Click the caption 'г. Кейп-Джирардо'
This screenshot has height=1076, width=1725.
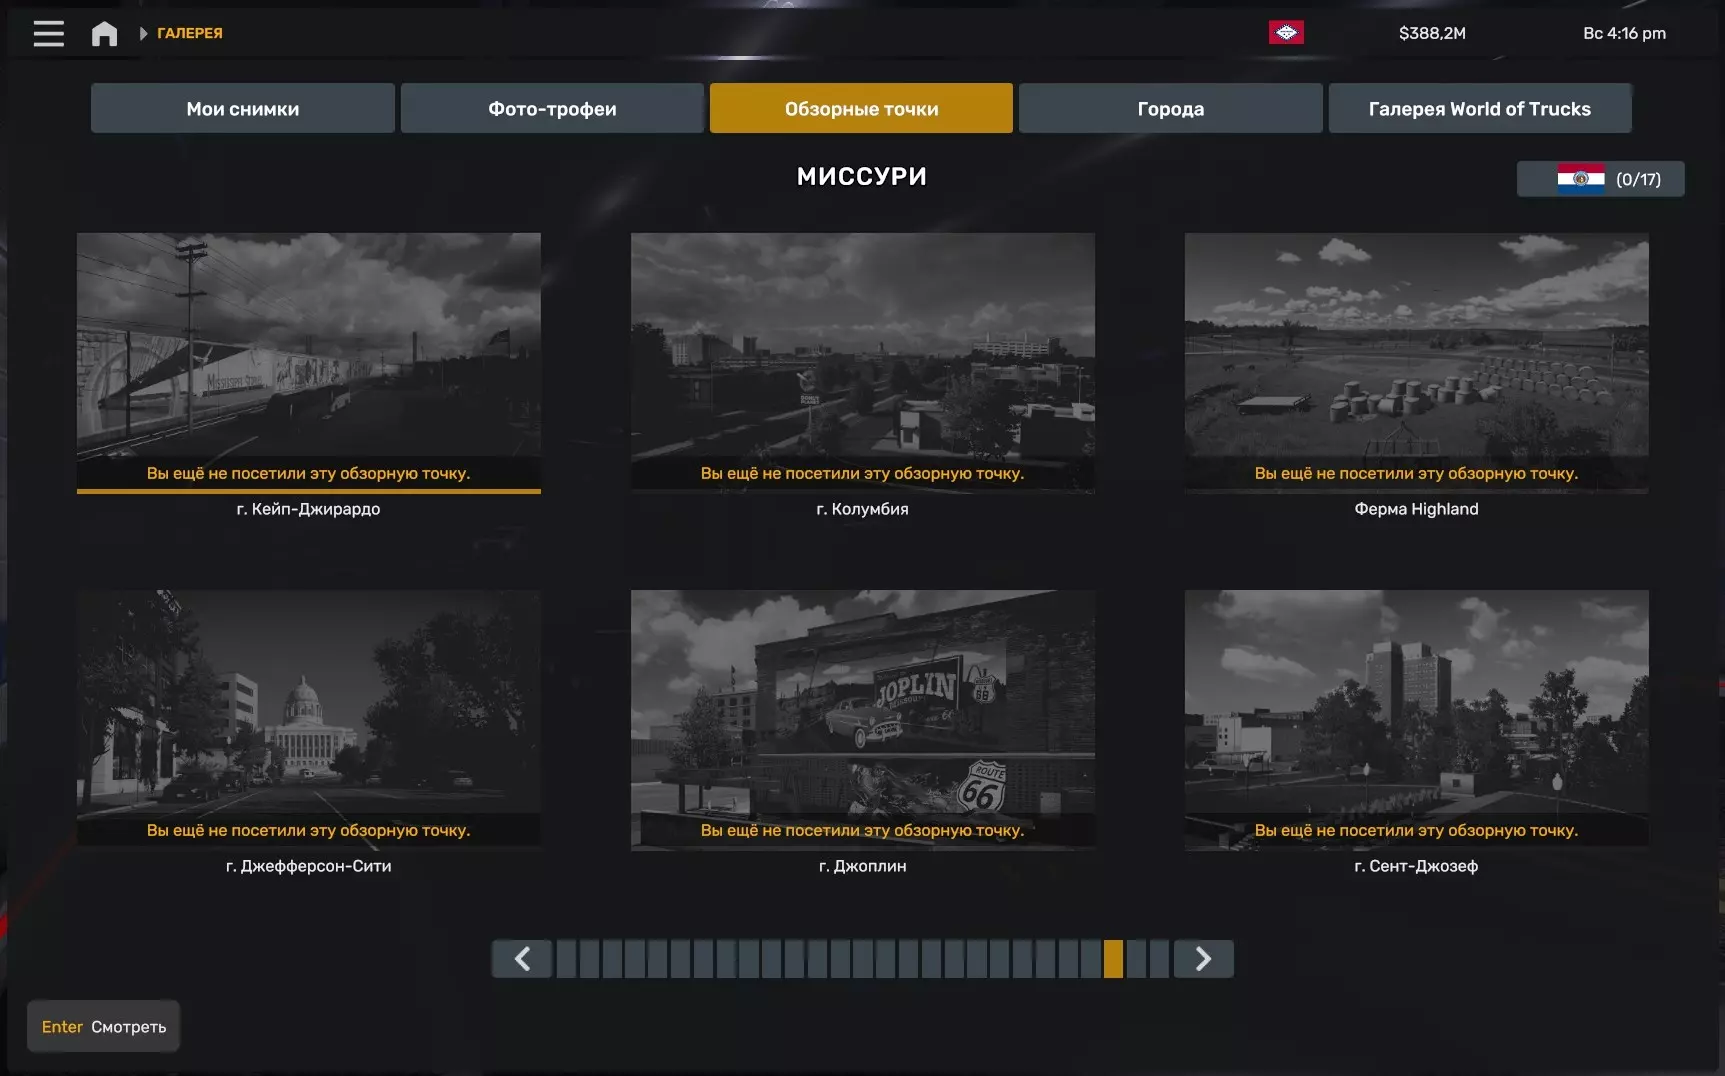tap(308, 509)
